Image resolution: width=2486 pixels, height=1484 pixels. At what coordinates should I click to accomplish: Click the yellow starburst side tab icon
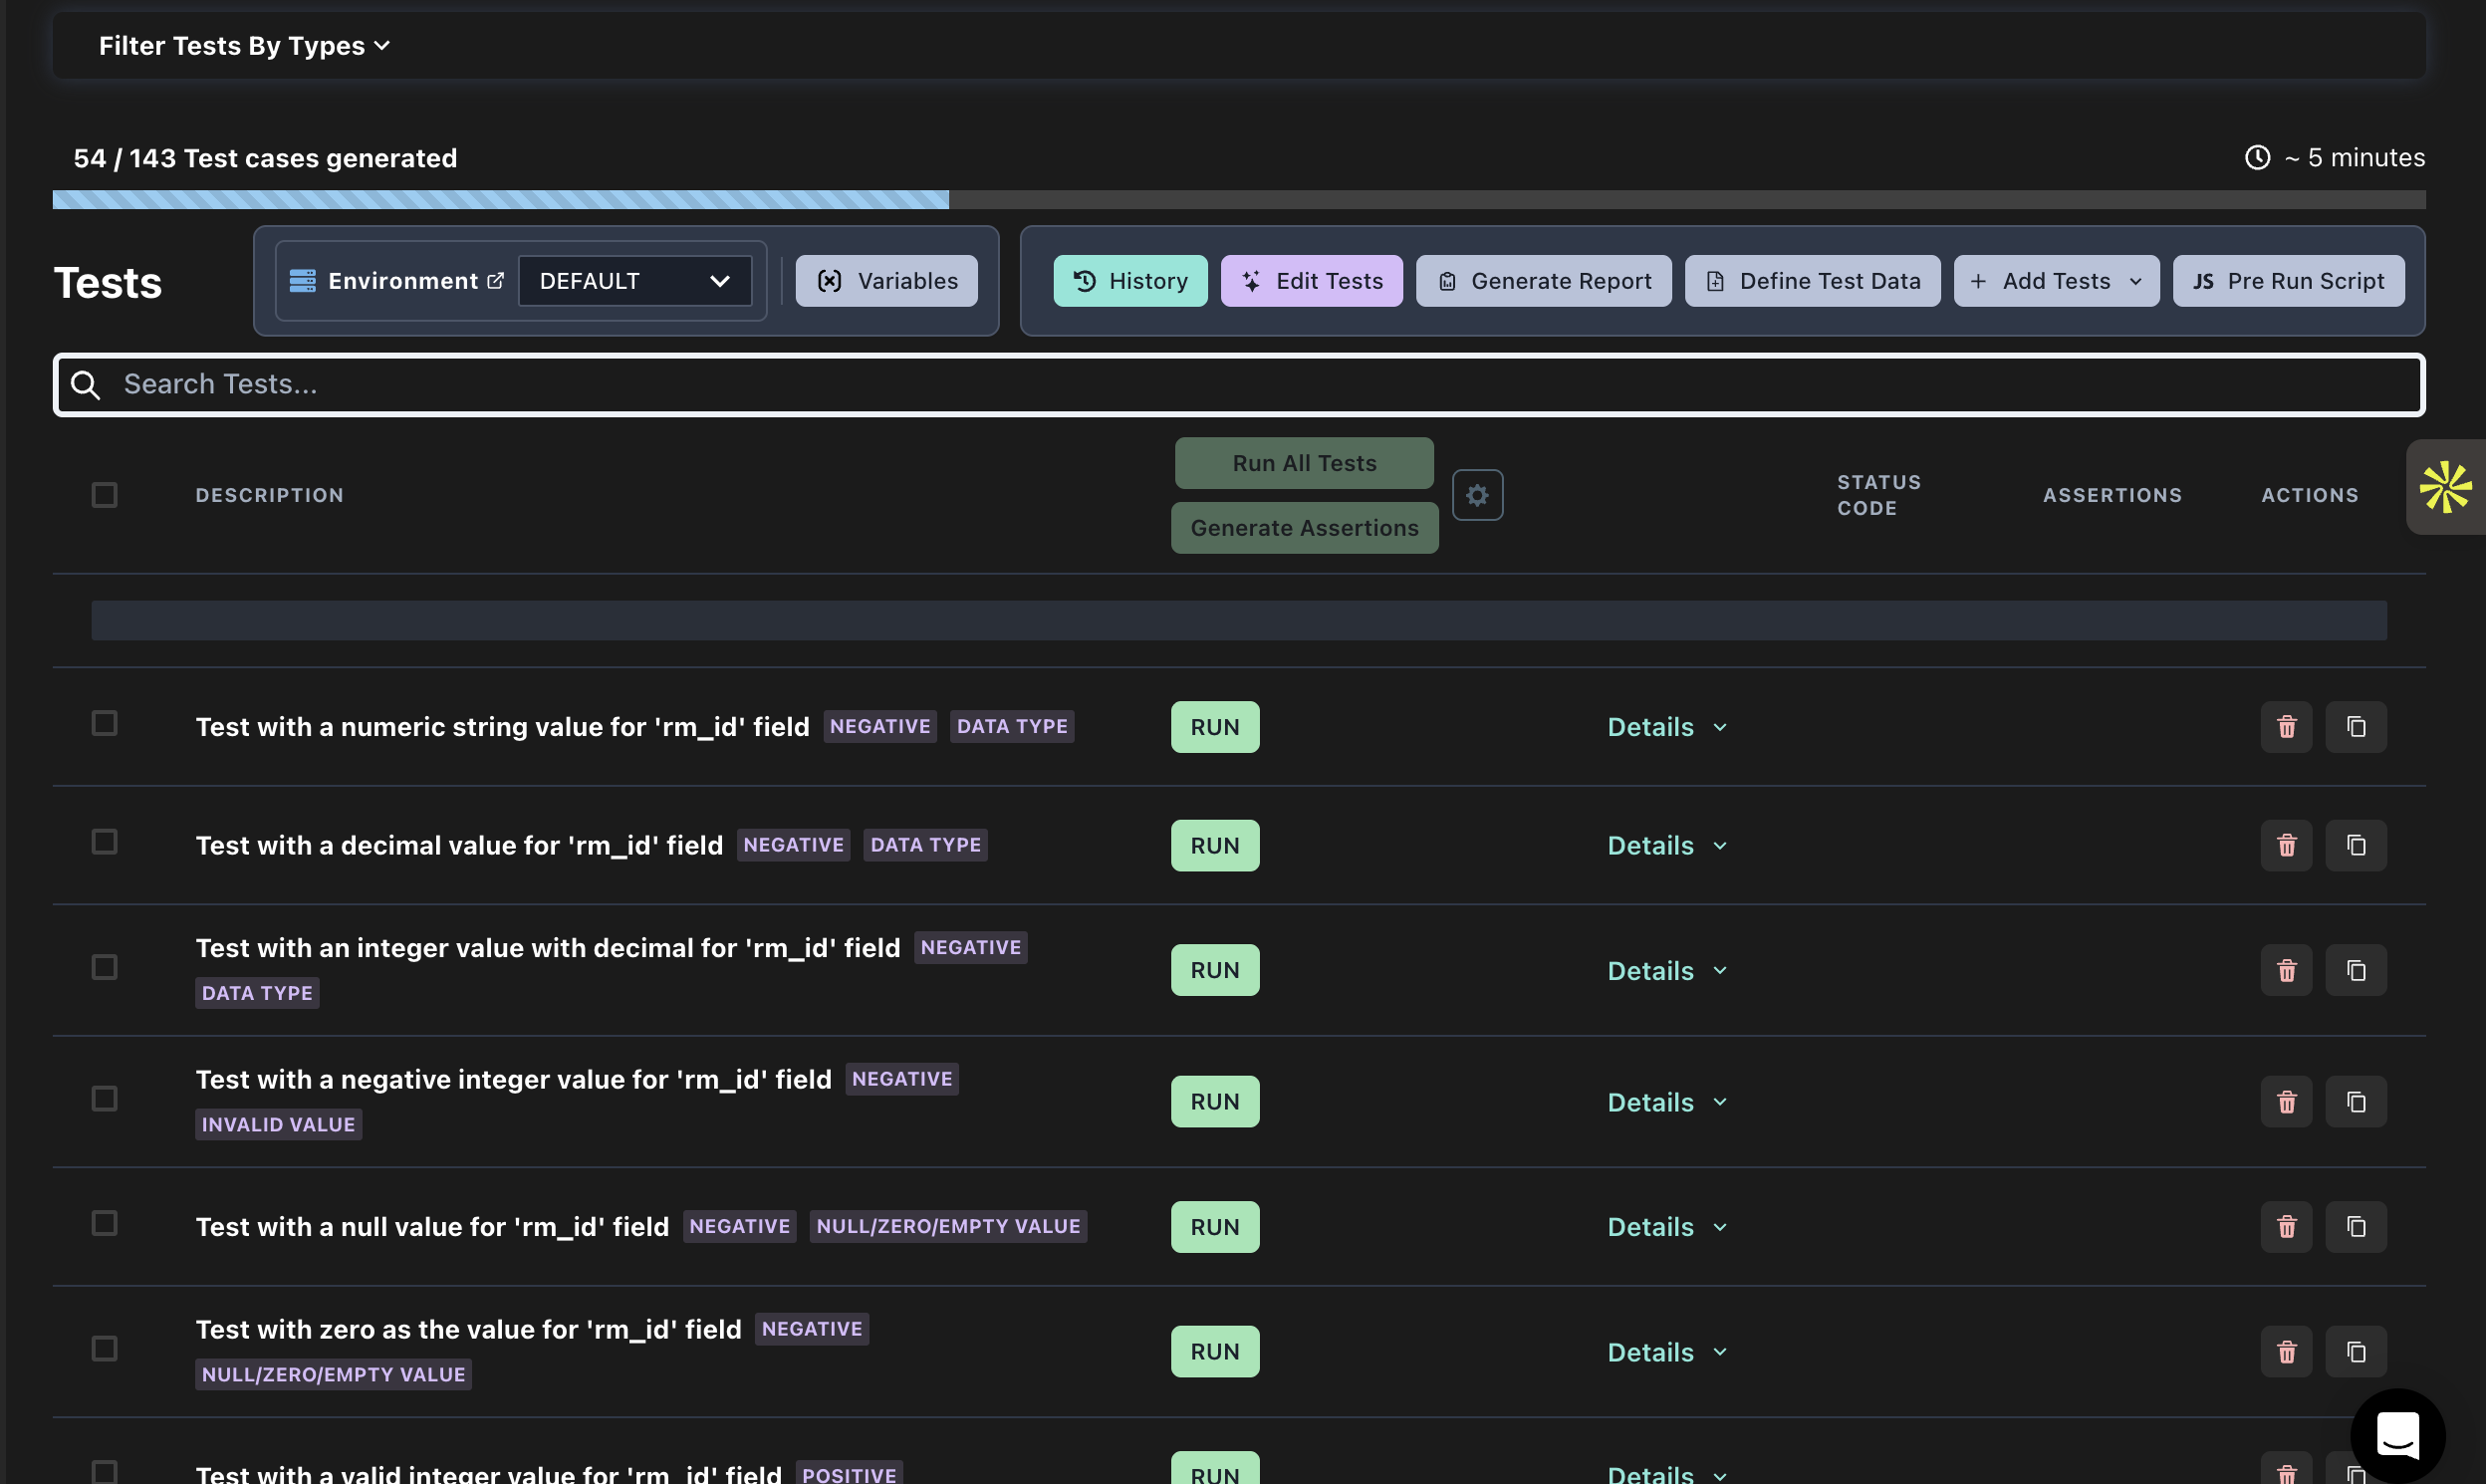click(x=2445, y=487)
